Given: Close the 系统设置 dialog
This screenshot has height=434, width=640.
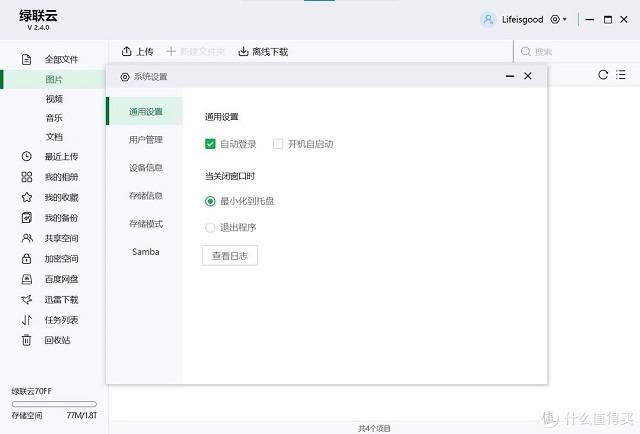Looking at the screenshot, I should (x=528, y=76).
